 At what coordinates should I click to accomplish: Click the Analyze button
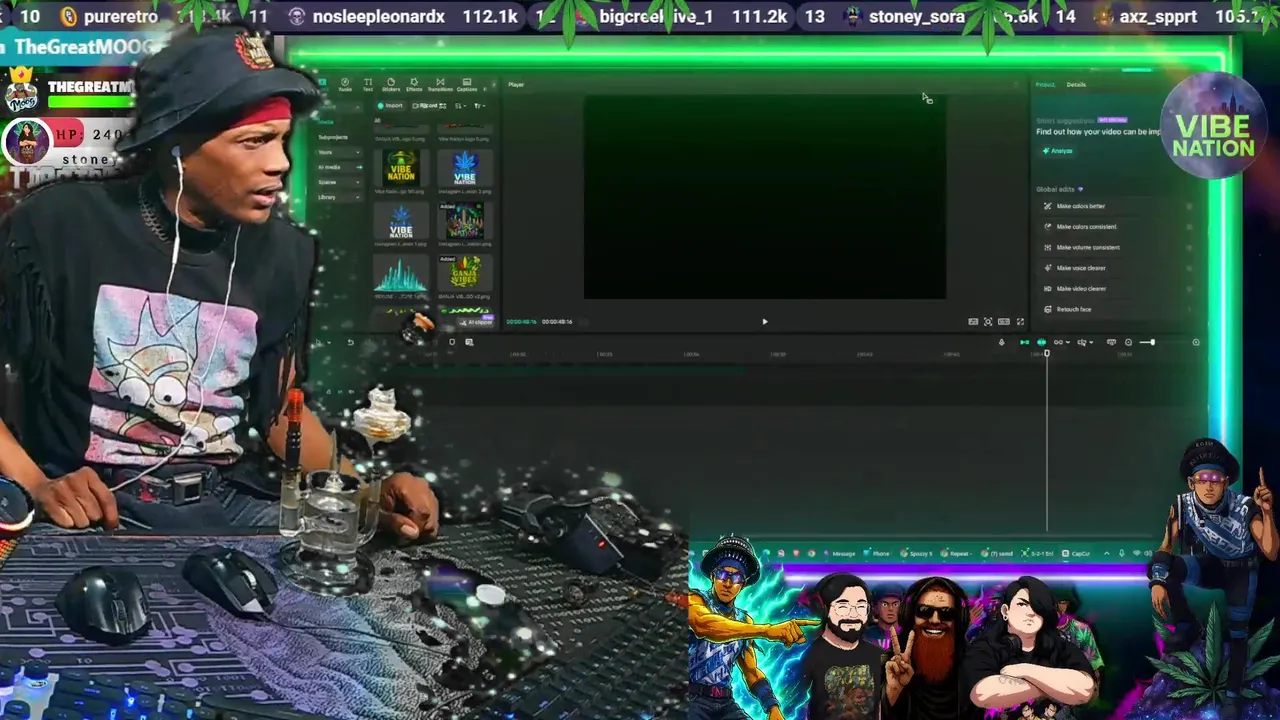click(1057, 151)
